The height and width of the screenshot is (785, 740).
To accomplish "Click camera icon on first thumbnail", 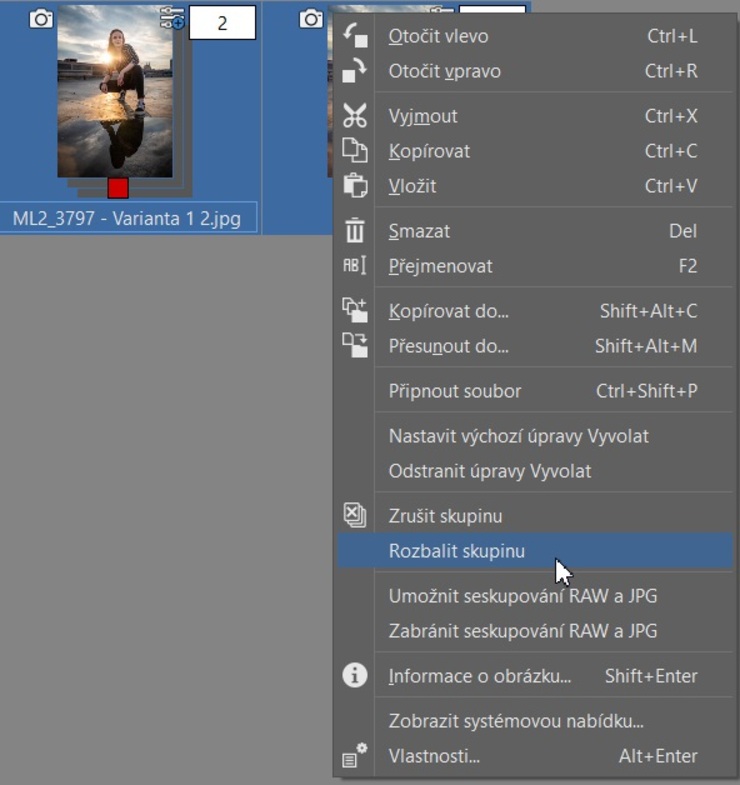I will tap(41, 20).
